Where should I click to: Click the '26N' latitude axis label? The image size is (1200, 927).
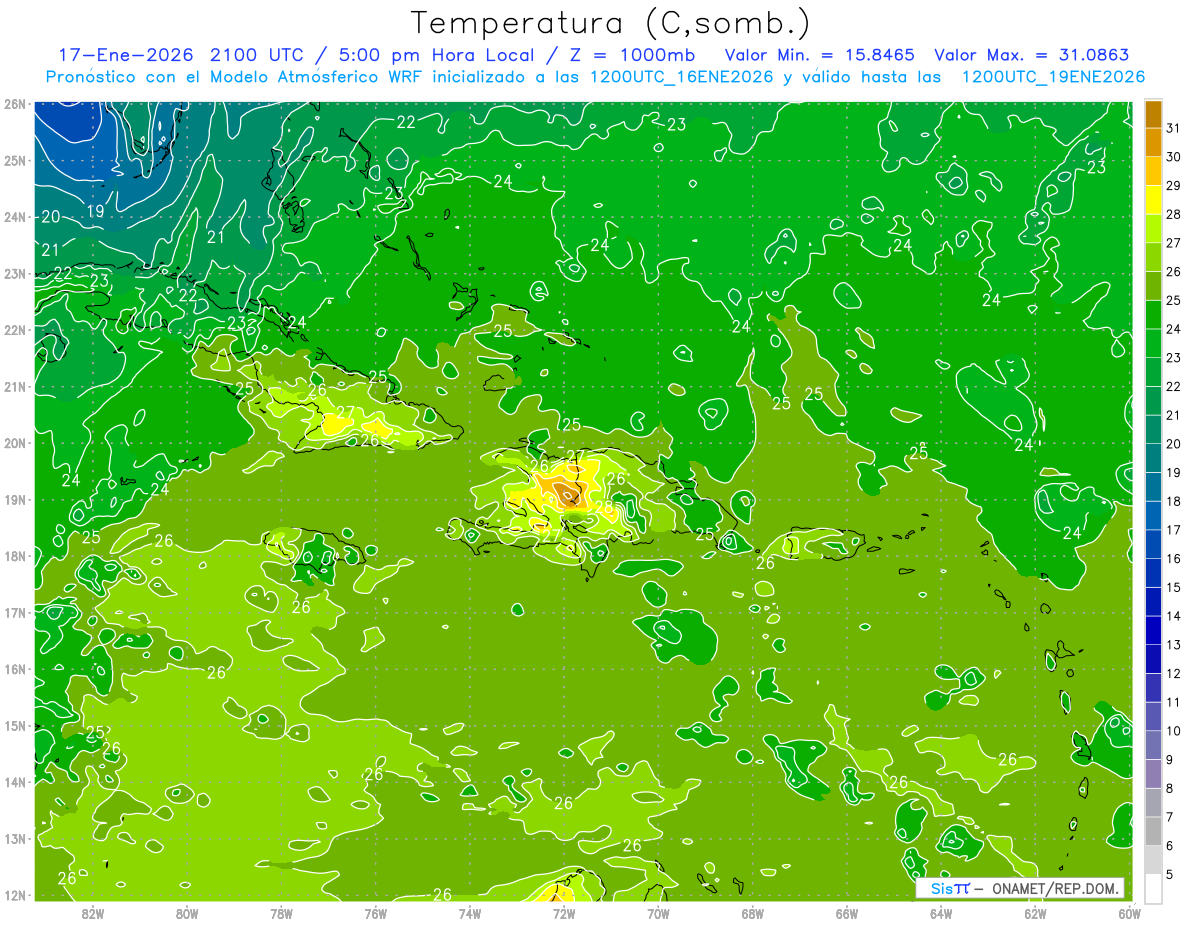[x=15, y=104]
